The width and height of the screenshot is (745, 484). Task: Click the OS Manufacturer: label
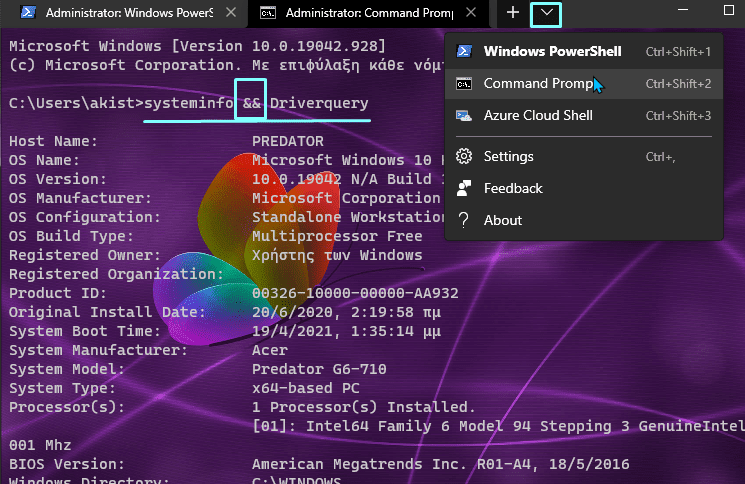click(80, 198)
